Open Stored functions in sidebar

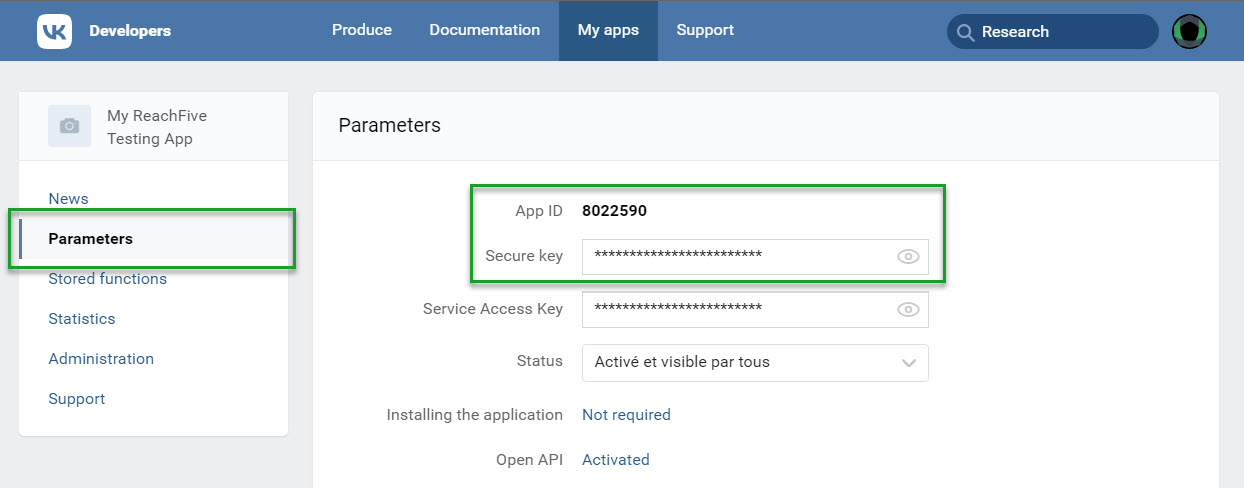pyautogui.click(x=107, y=279)
